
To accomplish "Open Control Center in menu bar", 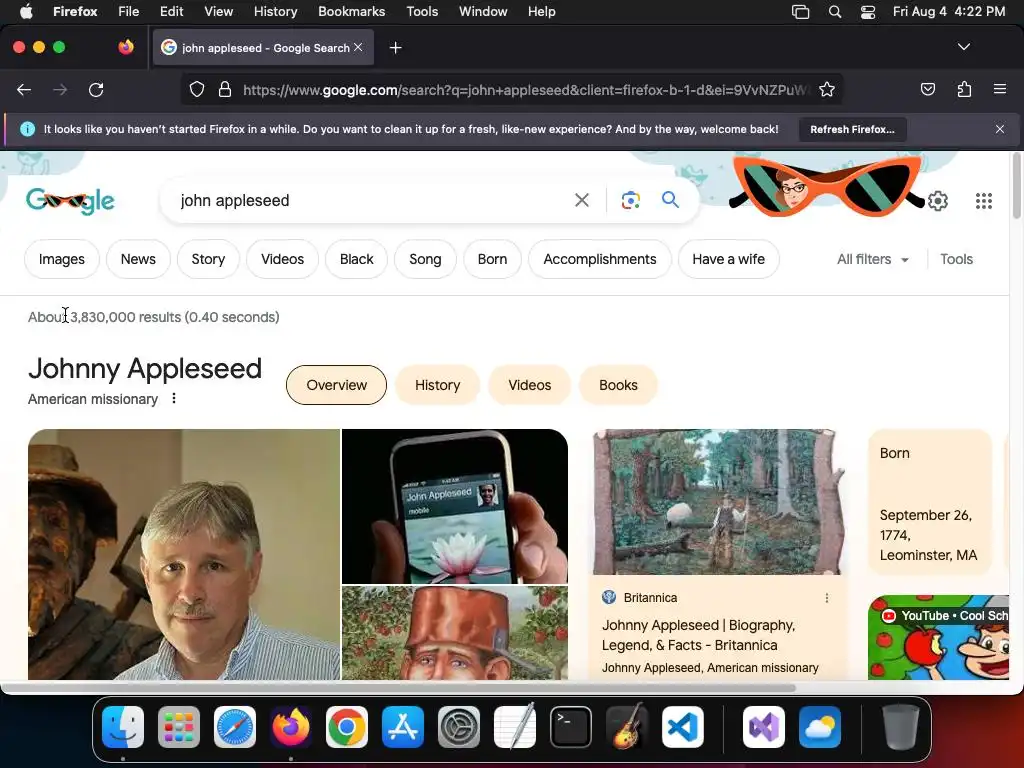I will coord(868,12).
